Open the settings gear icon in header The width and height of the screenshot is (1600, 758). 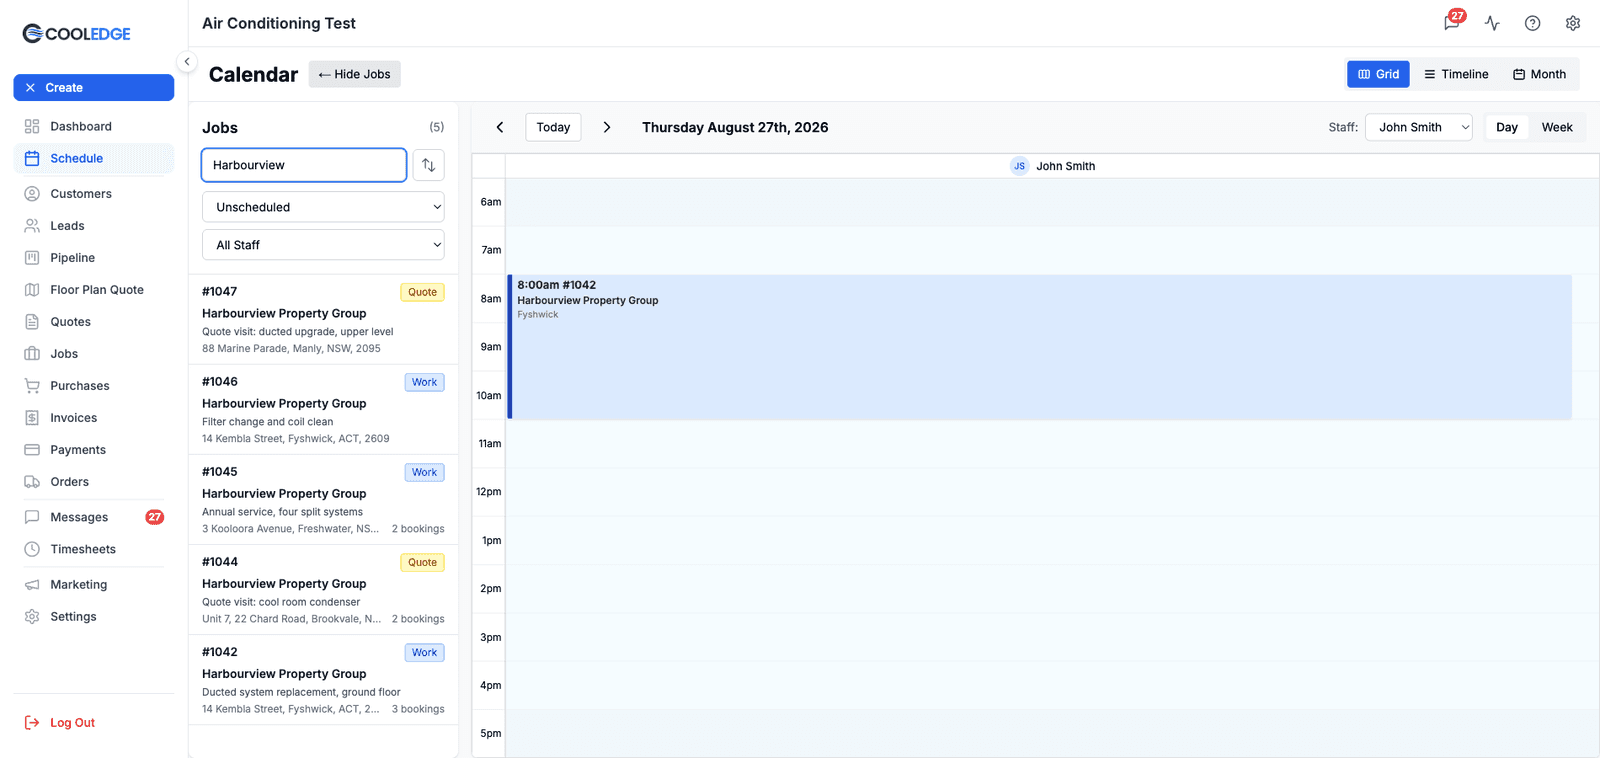(x=1573, y=23)
